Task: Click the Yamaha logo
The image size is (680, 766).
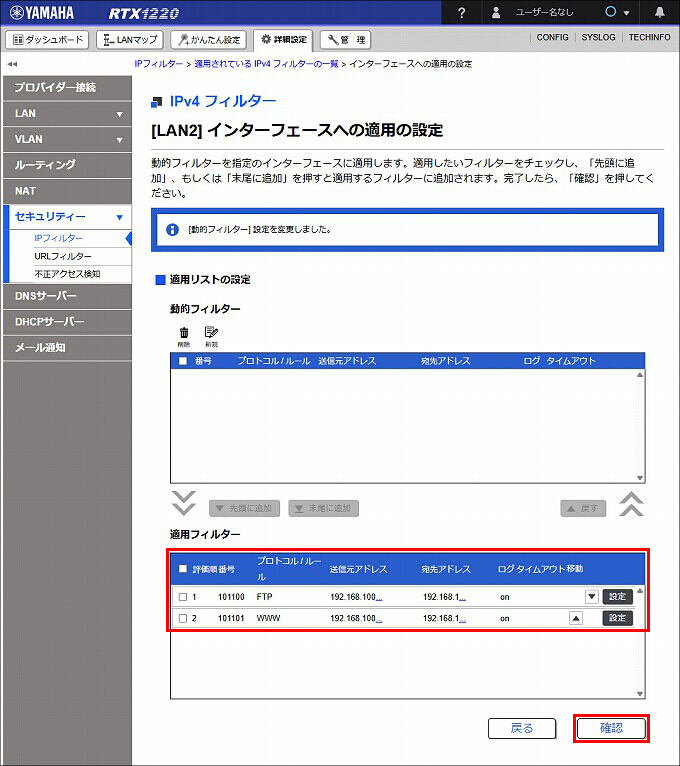Action: 42,13
